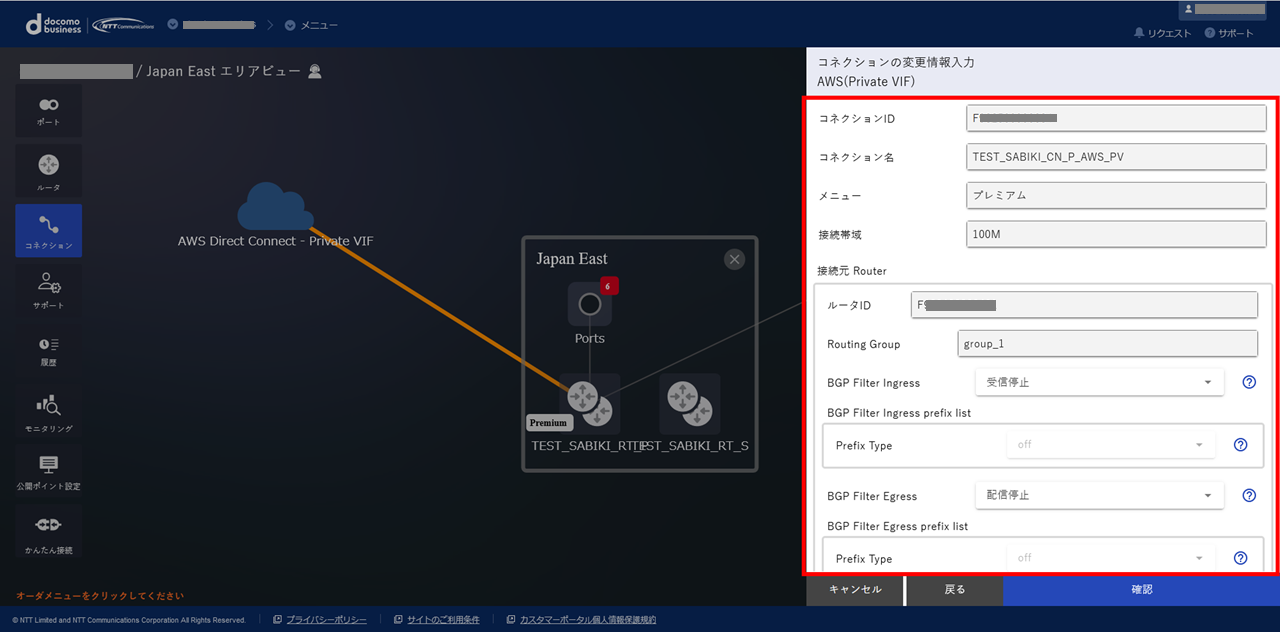
Task: Select the モニタリング sidebar icon
Action: coord(48,411)
